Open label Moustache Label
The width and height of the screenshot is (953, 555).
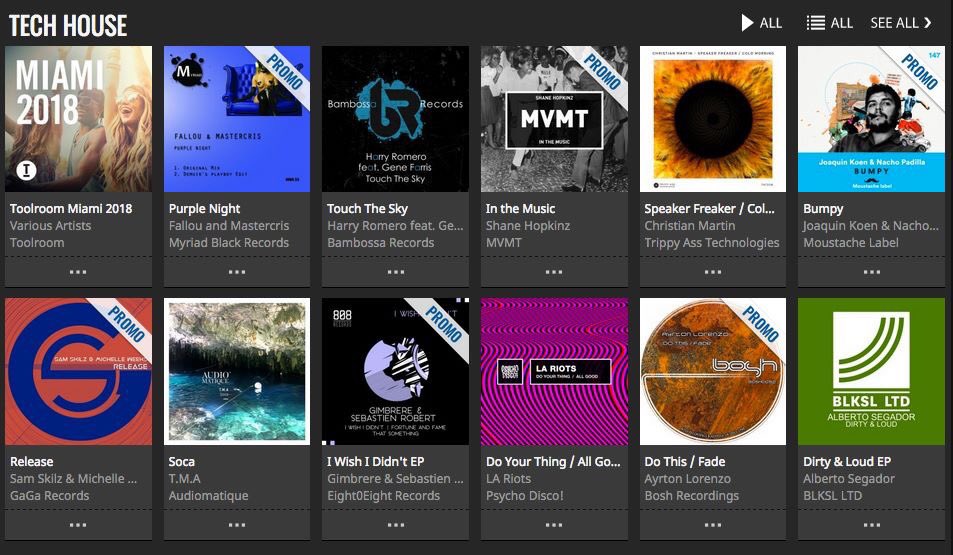coord(851,243)
